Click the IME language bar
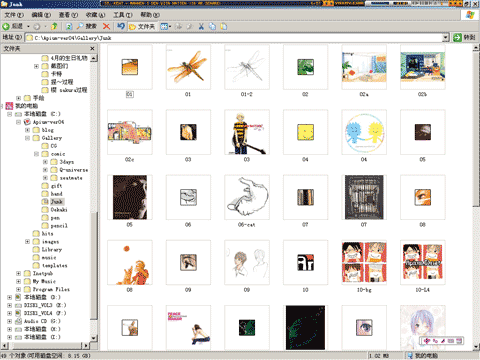The width and height of the screenshot is (480, 360). pos(442,341)
